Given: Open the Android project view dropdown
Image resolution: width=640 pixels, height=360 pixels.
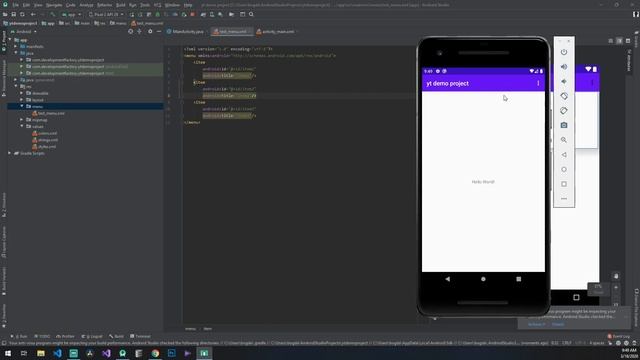Looking at the screenshot, I should point(24,31).
